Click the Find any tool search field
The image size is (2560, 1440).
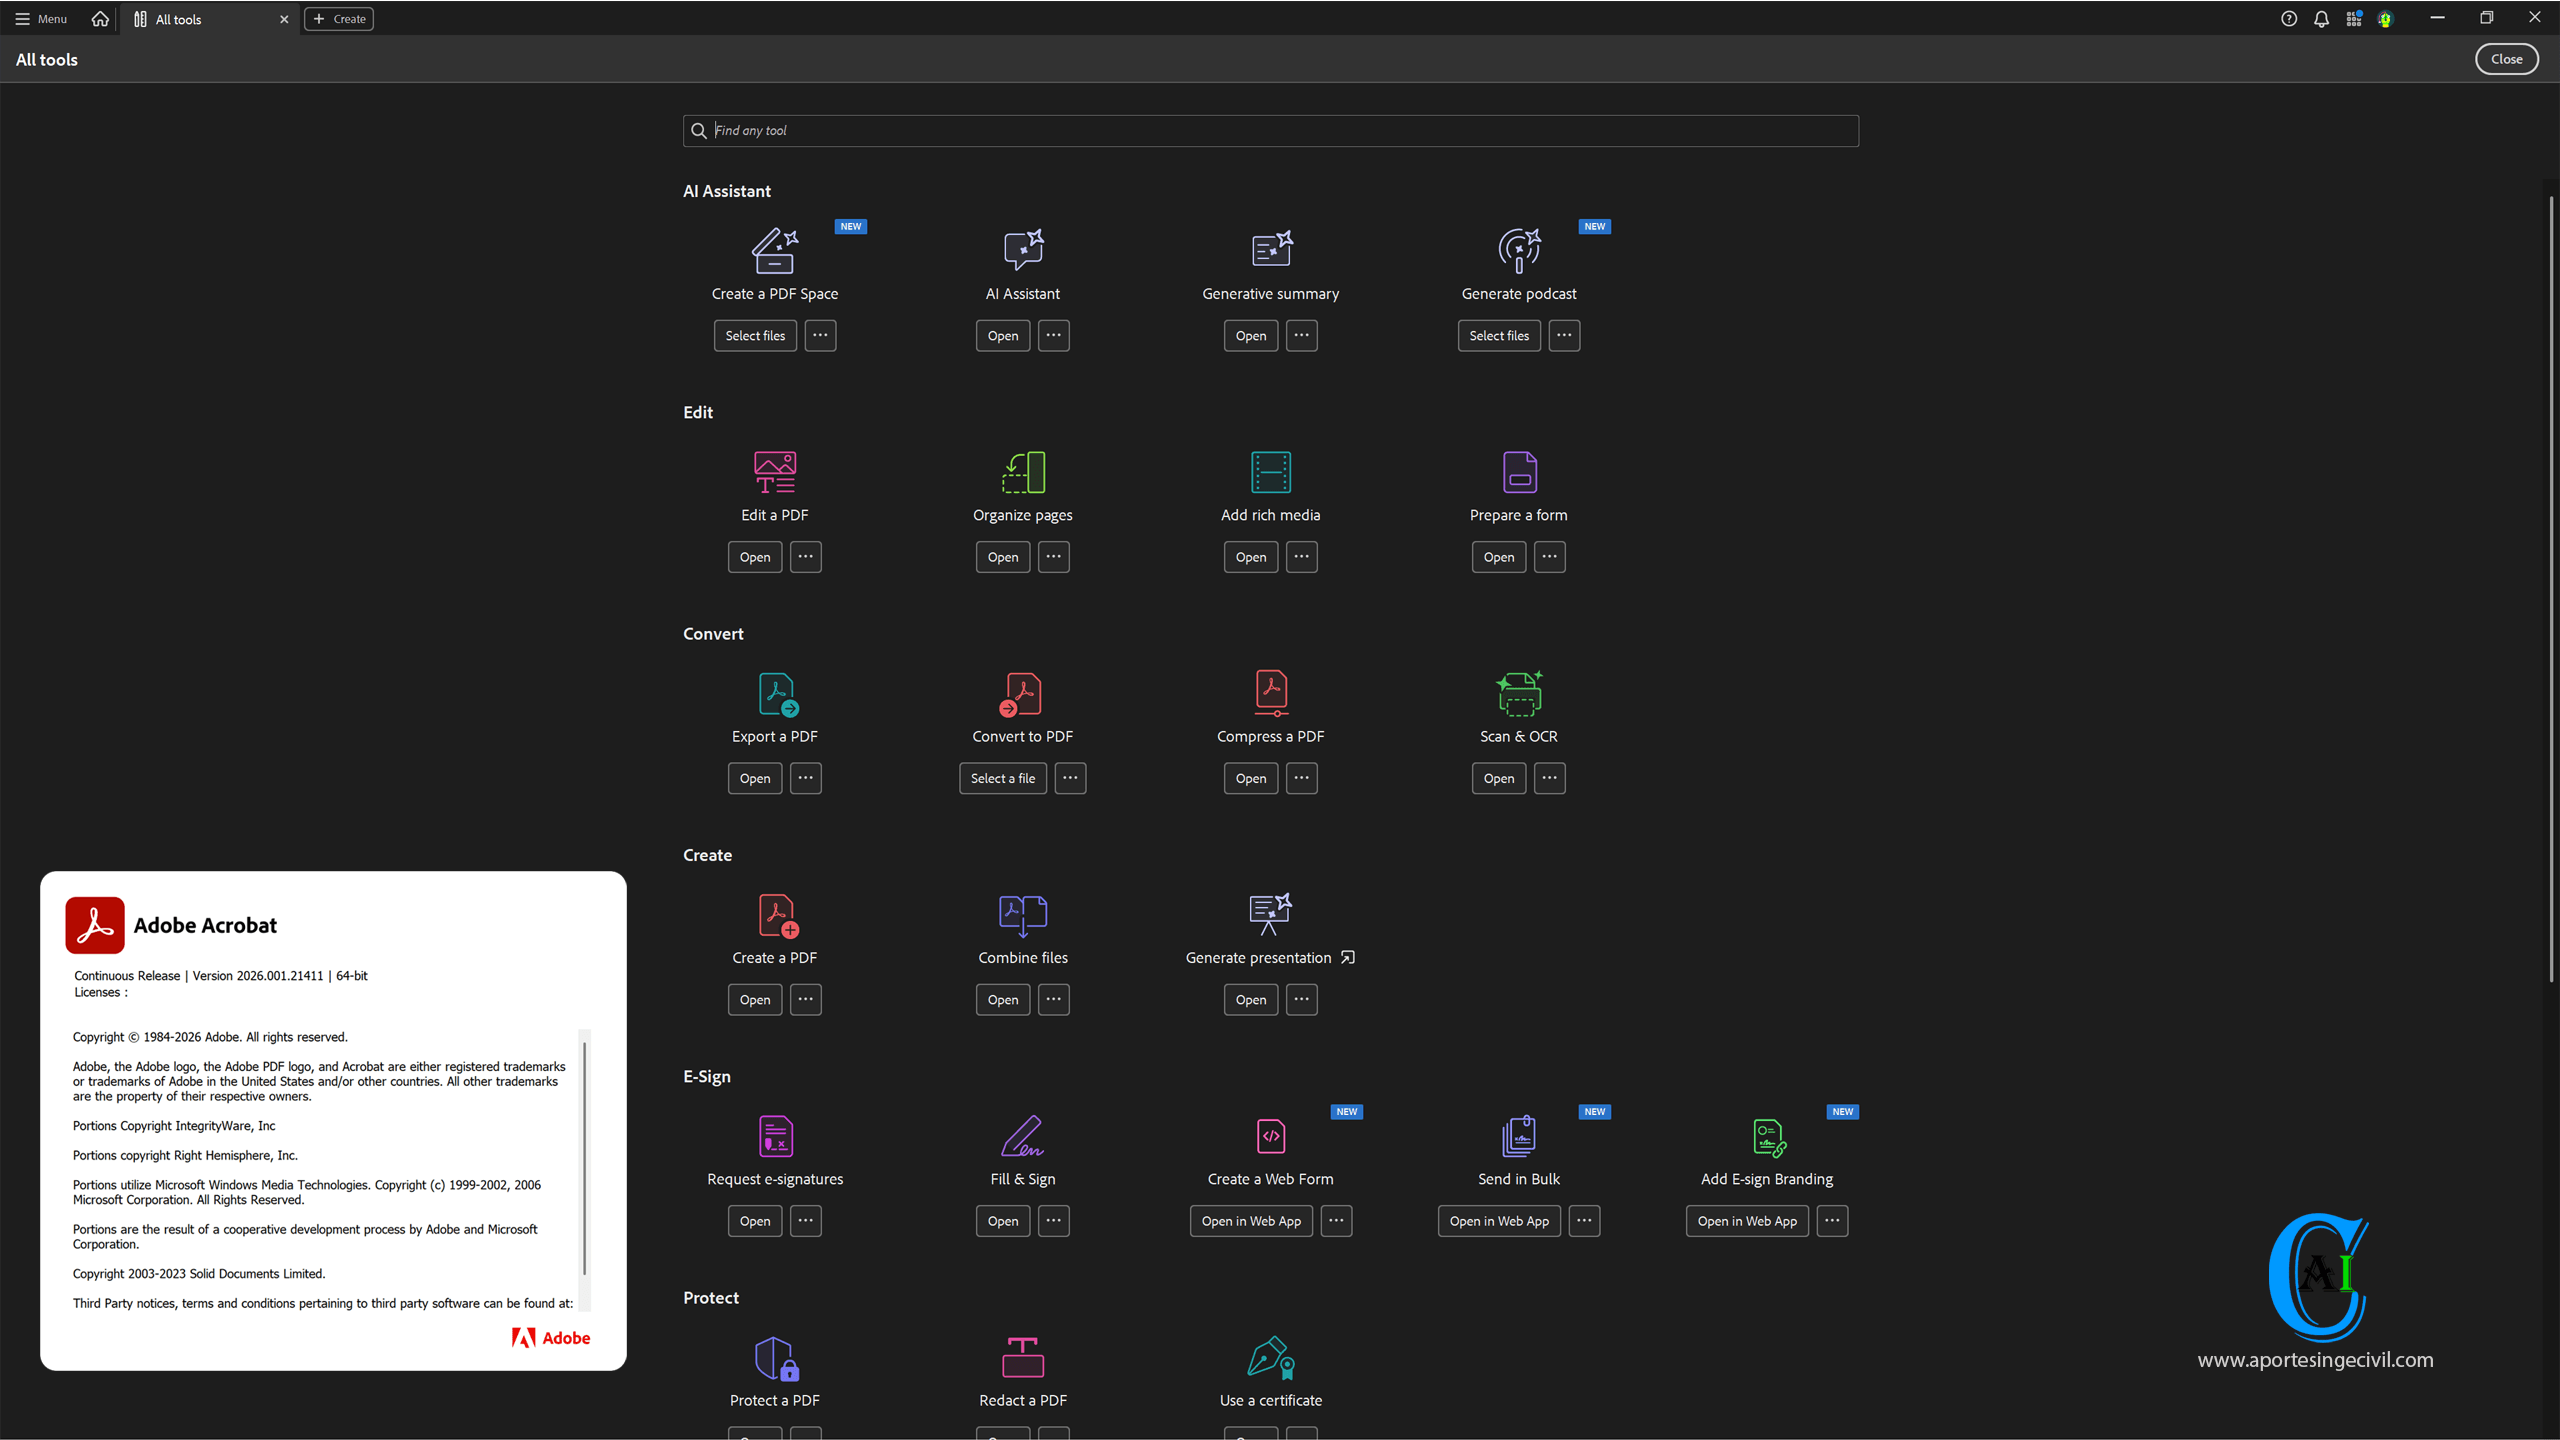[1270, 131]
